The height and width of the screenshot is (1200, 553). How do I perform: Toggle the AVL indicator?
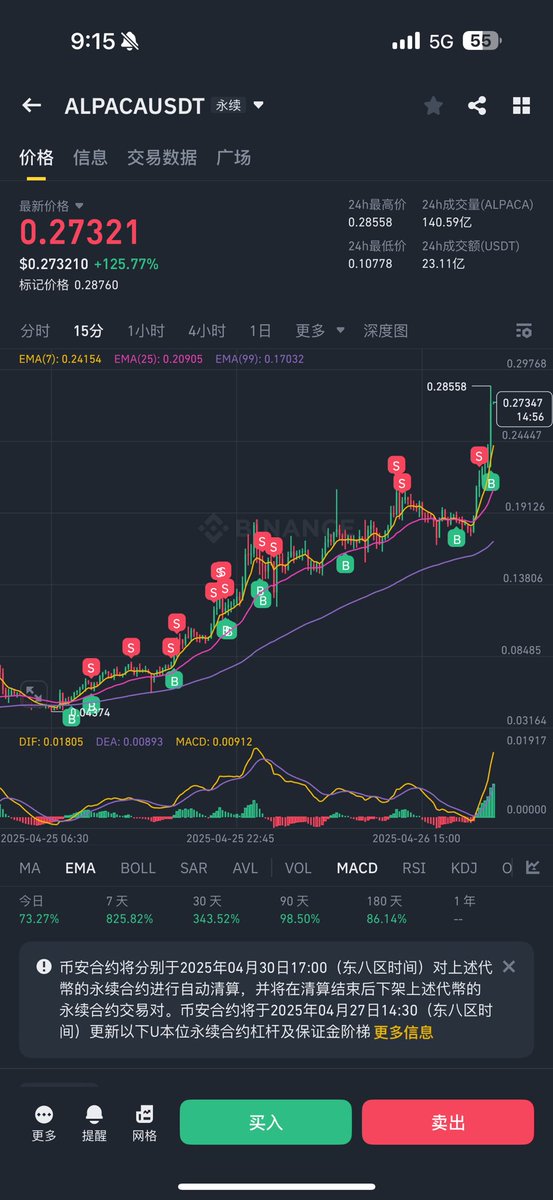[245, 868]
